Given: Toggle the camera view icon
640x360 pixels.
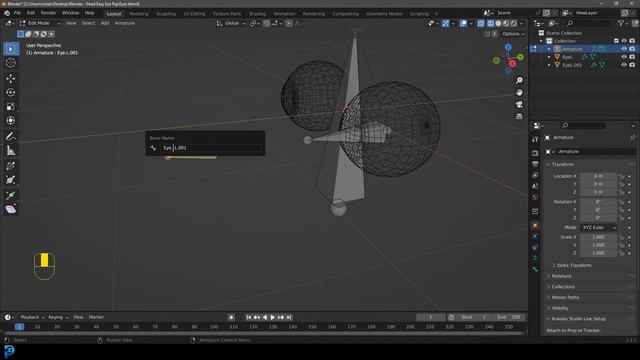Looking at the screenshot, I should point(519,104).
